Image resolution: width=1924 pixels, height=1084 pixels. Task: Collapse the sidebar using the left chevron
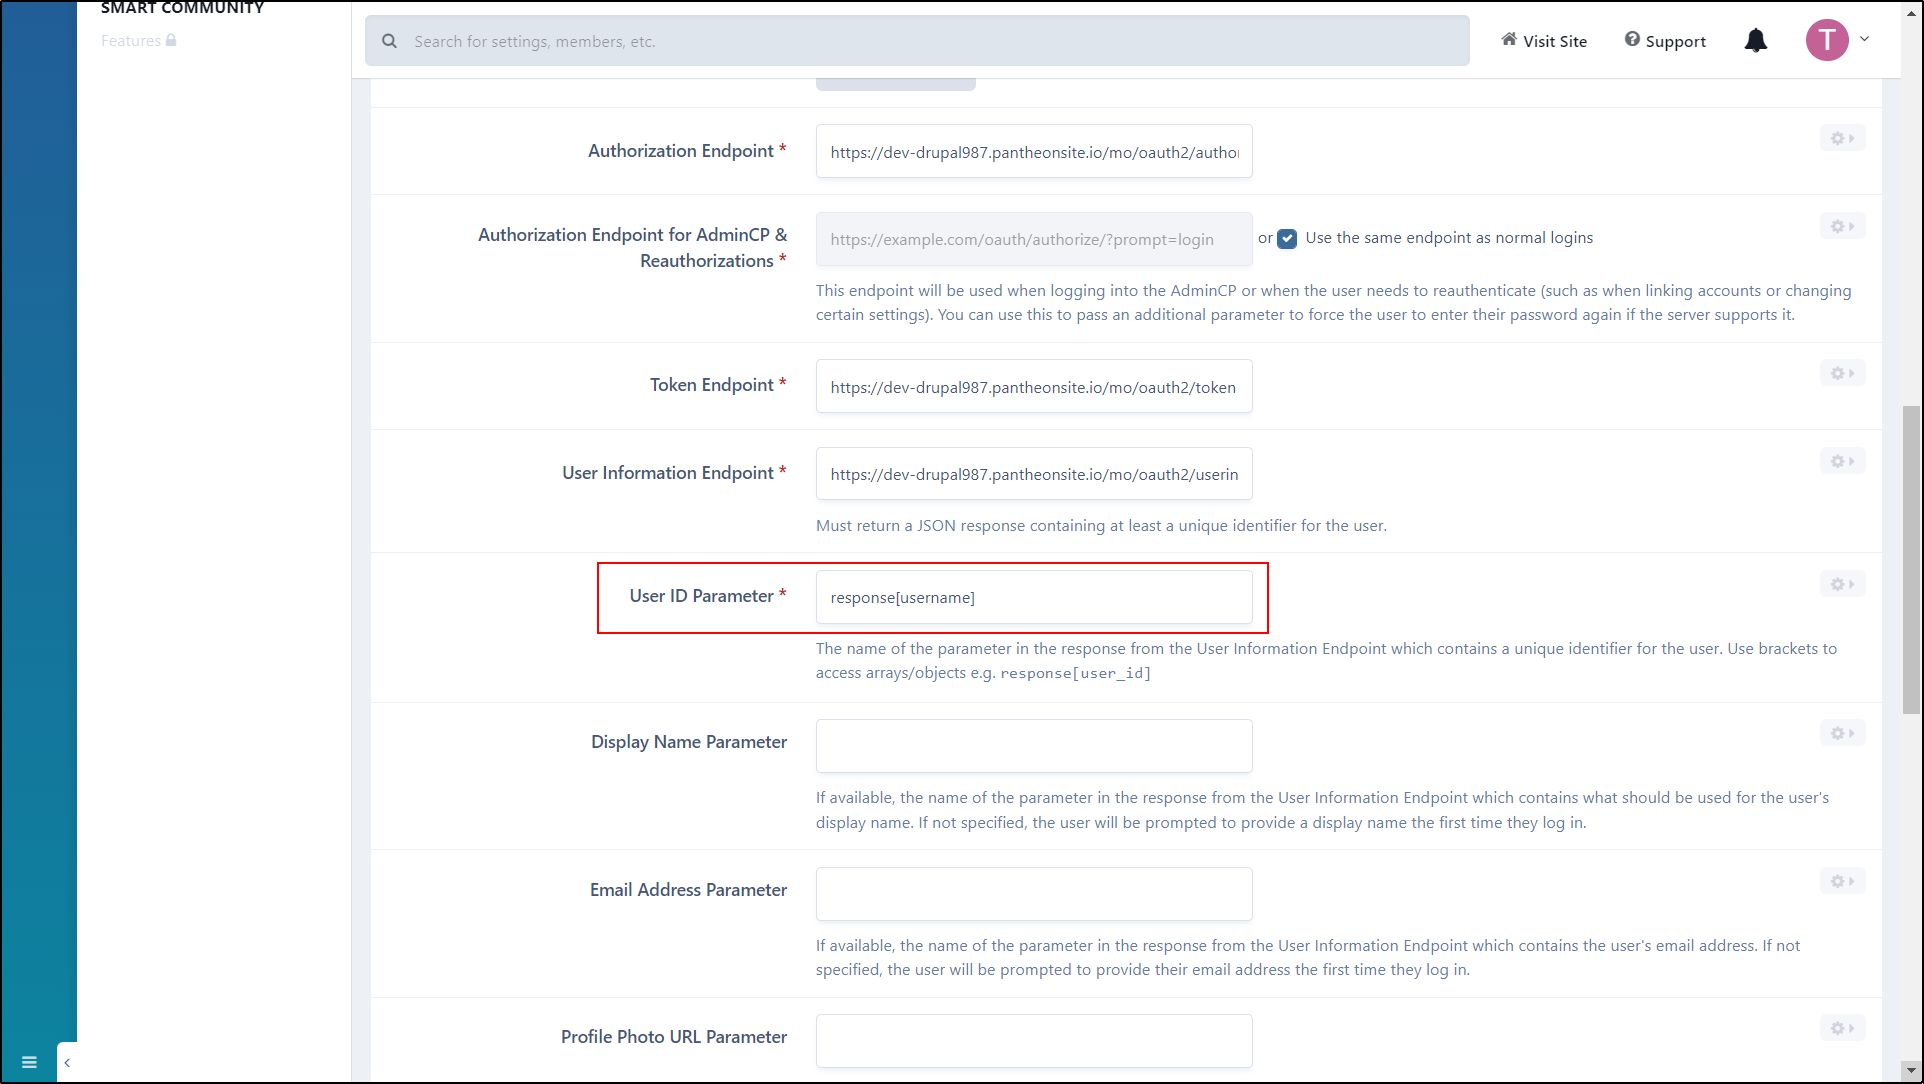(66, 1062)
